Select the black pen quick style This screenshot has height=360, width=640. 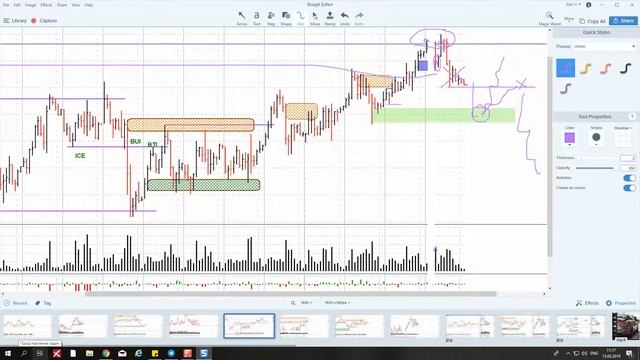(x=625, y=68)
